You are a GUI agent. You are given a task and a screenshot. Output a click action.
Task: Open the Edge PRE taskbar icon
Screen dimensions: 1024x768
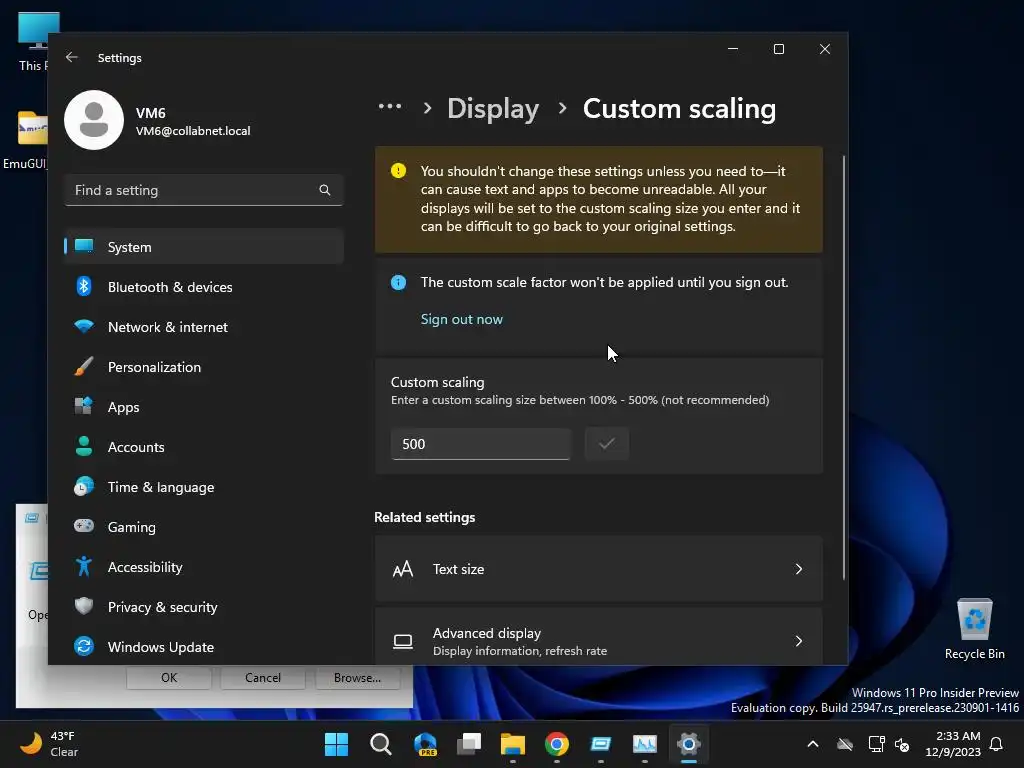coord(425,744)
